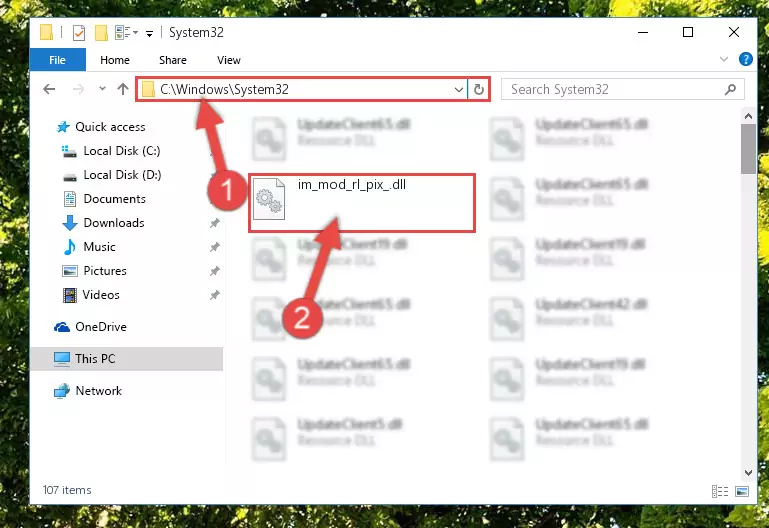Open the Share ribbon tab
Image resolution: width=769 pixels, height=528 pixels.
click(x=173, y=60)
